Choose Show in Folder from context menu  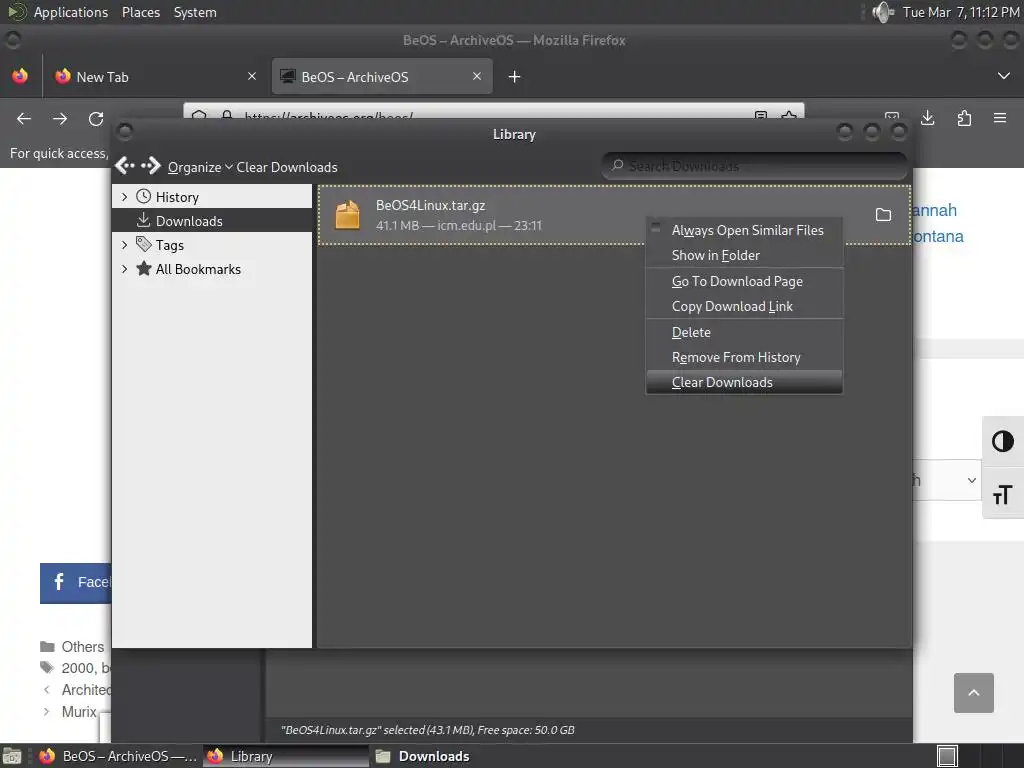pos(744,255)
